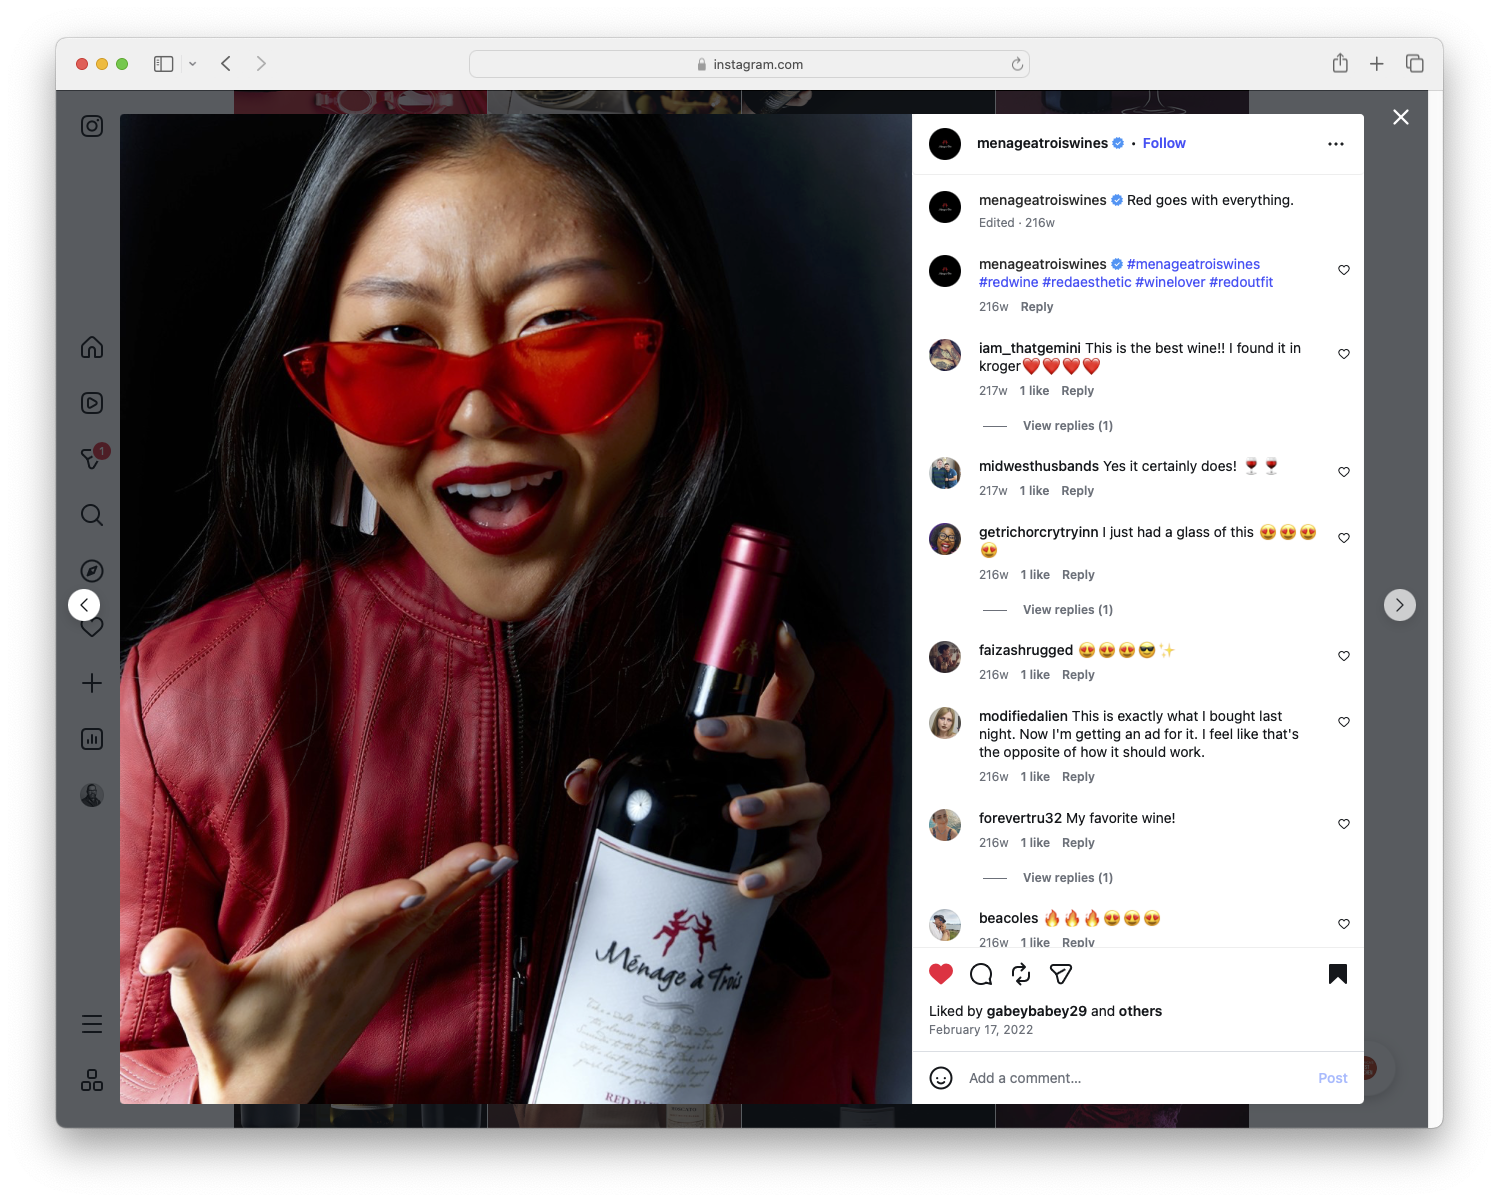Viewport: 1499px width, 1202px height.
Task: Like iam_thatgemini's comment
Action: coord(1343,353)
